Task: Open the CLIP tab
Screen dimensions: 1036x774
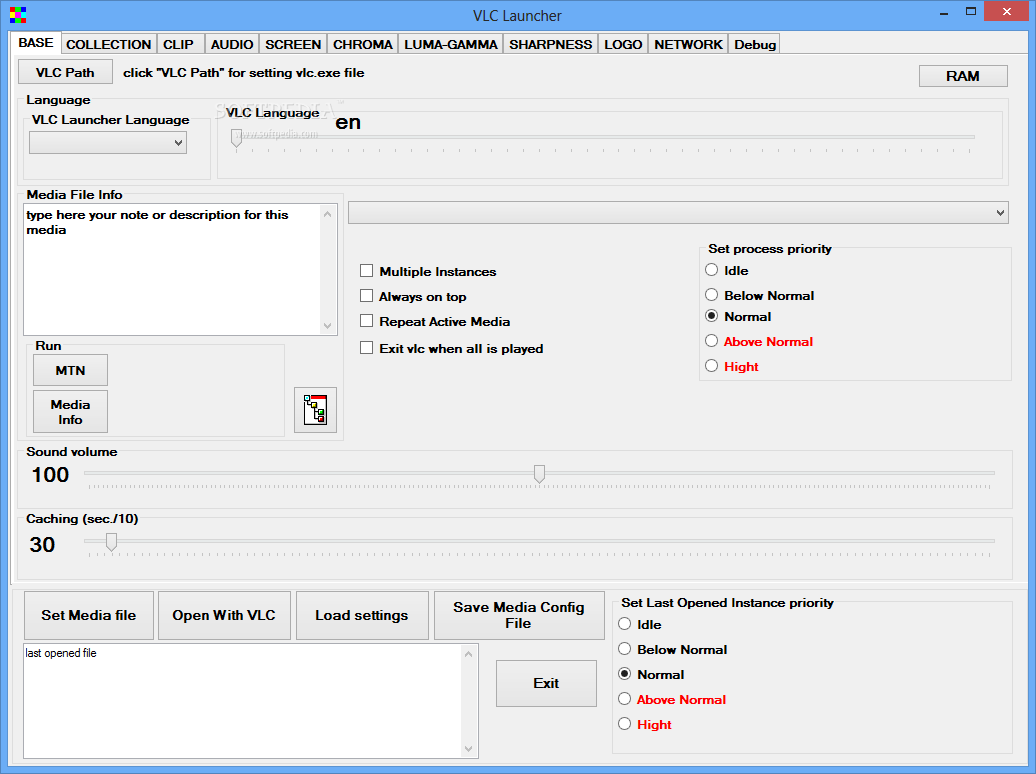Action: click(178, 44)
